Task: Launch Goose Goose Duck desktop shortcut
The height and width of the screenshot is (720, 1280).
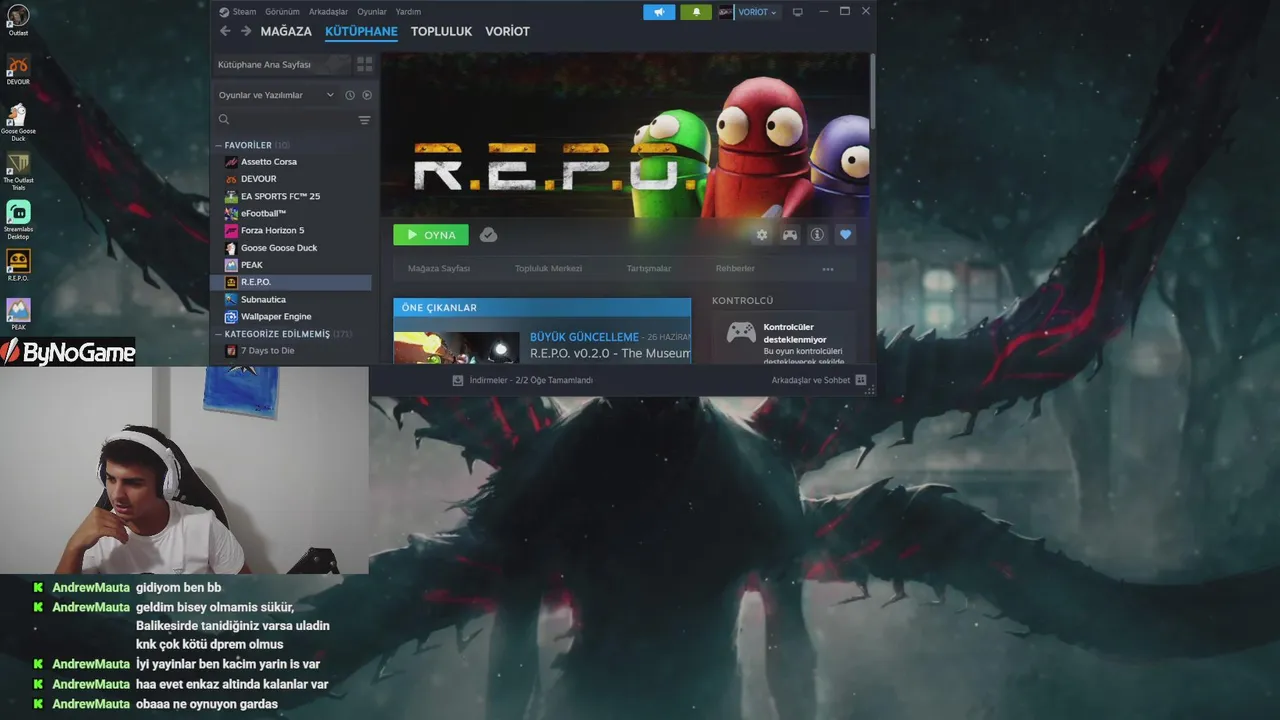Action: [x=18, y=122]
